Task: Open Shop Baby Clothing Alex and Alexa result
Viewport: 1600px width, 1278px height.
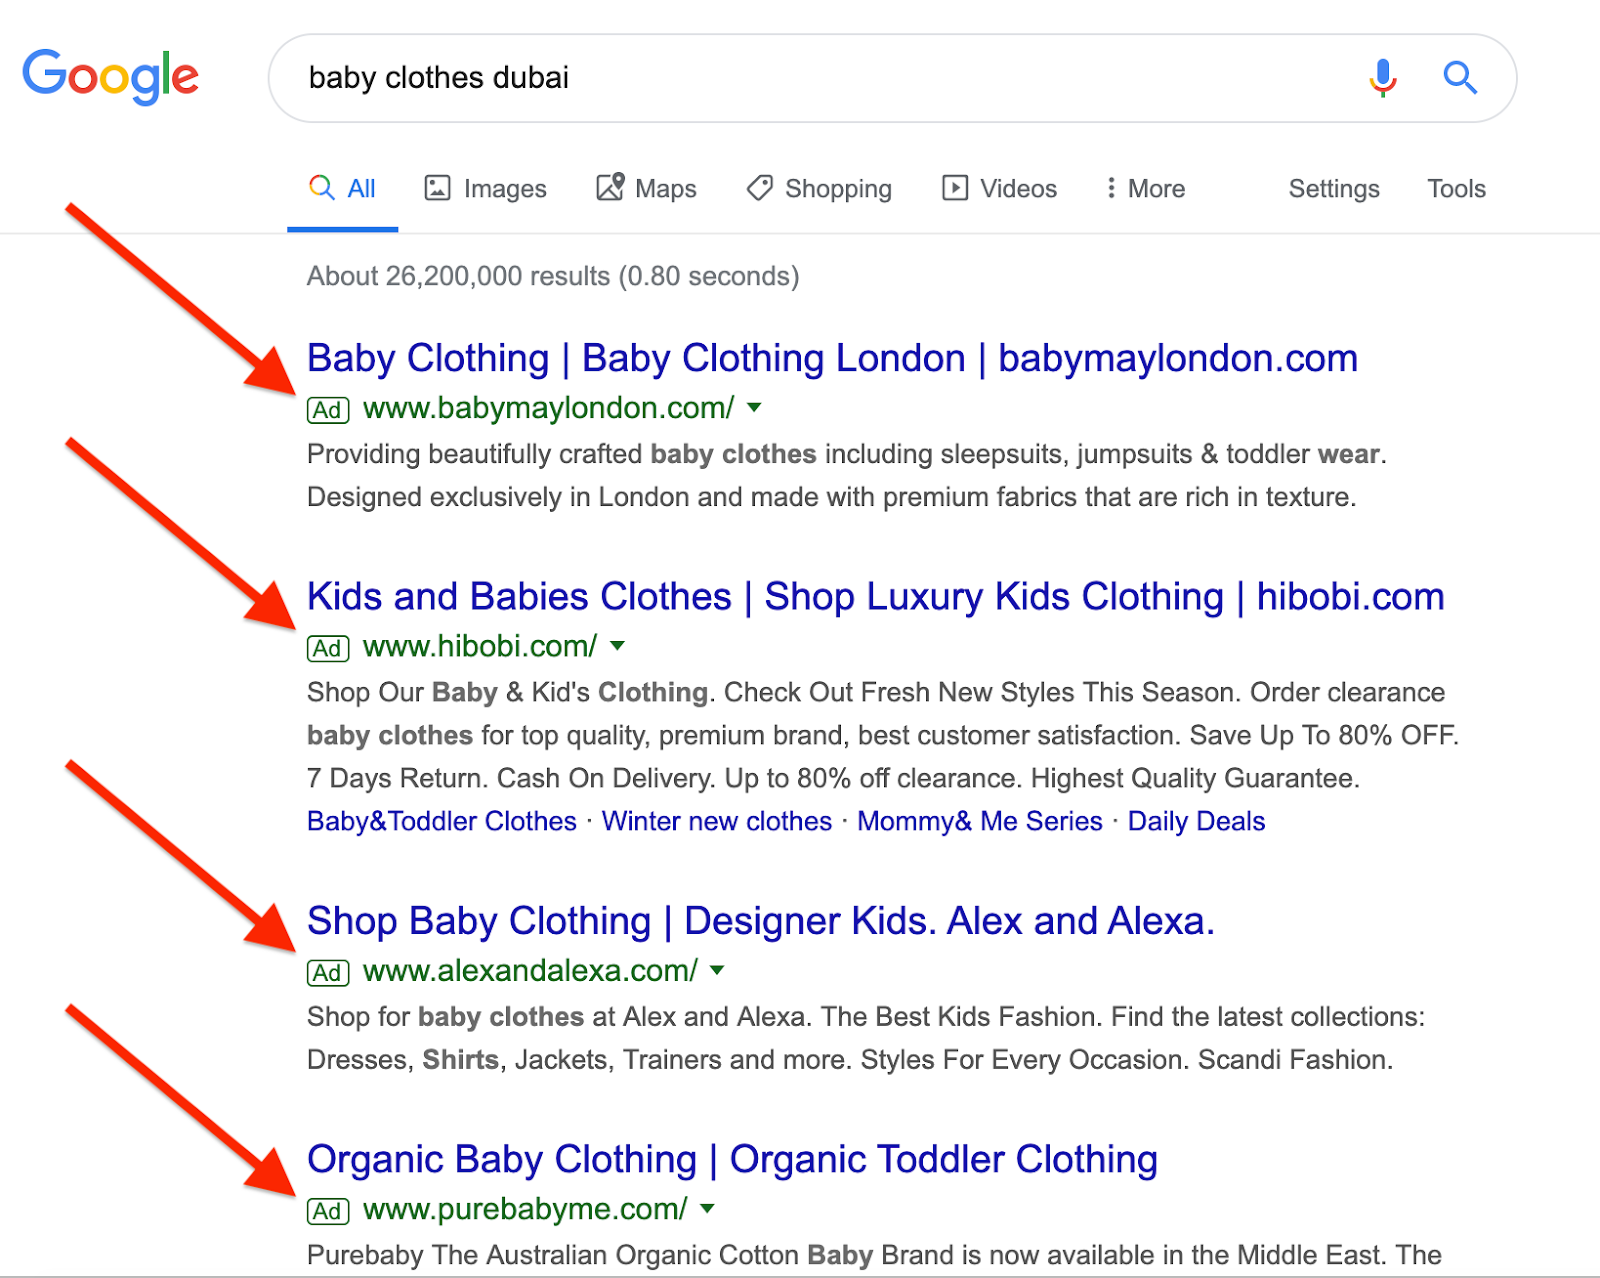Action: click(760, 921)
